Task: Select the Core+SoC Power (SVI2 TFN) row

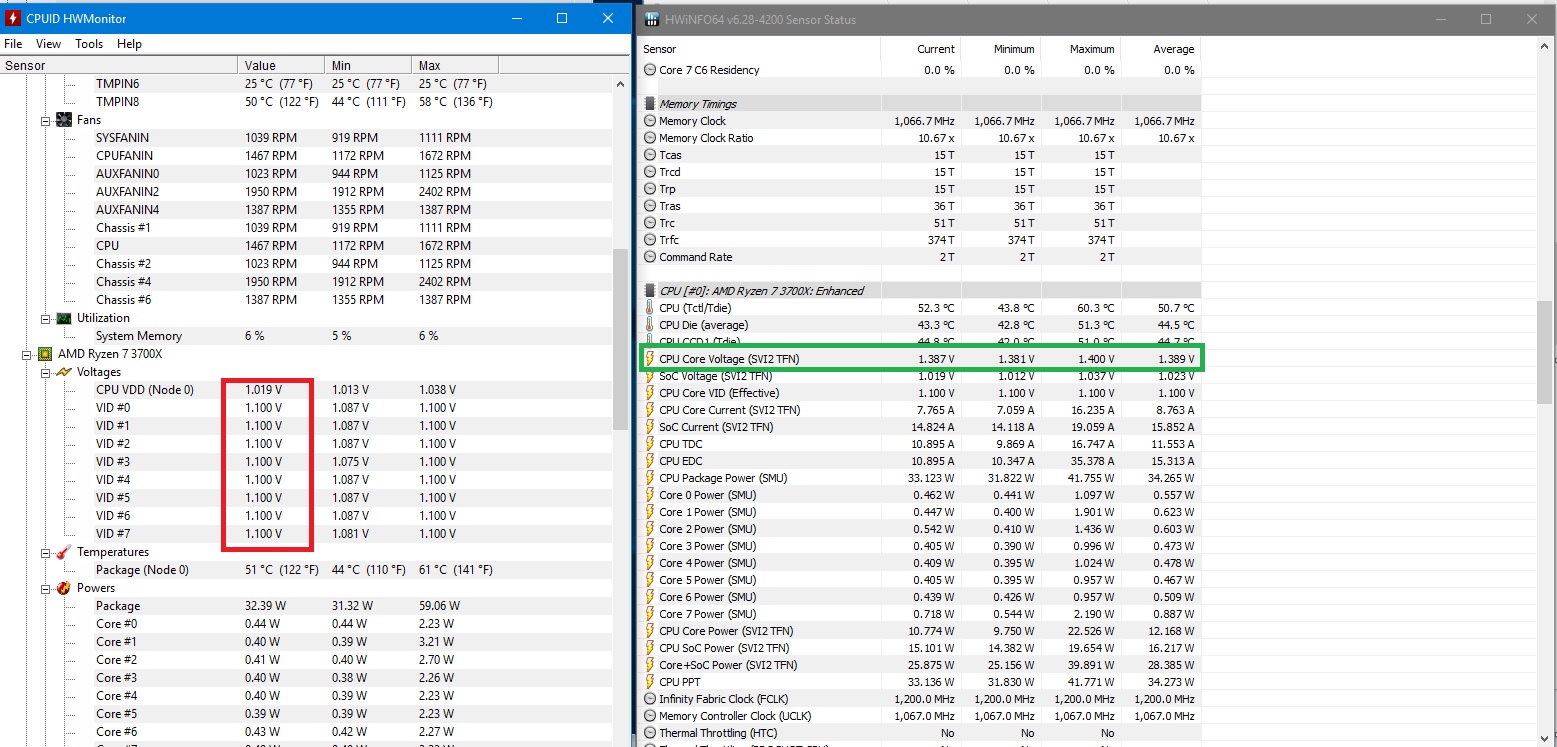Action: click(x=920, y=665)
